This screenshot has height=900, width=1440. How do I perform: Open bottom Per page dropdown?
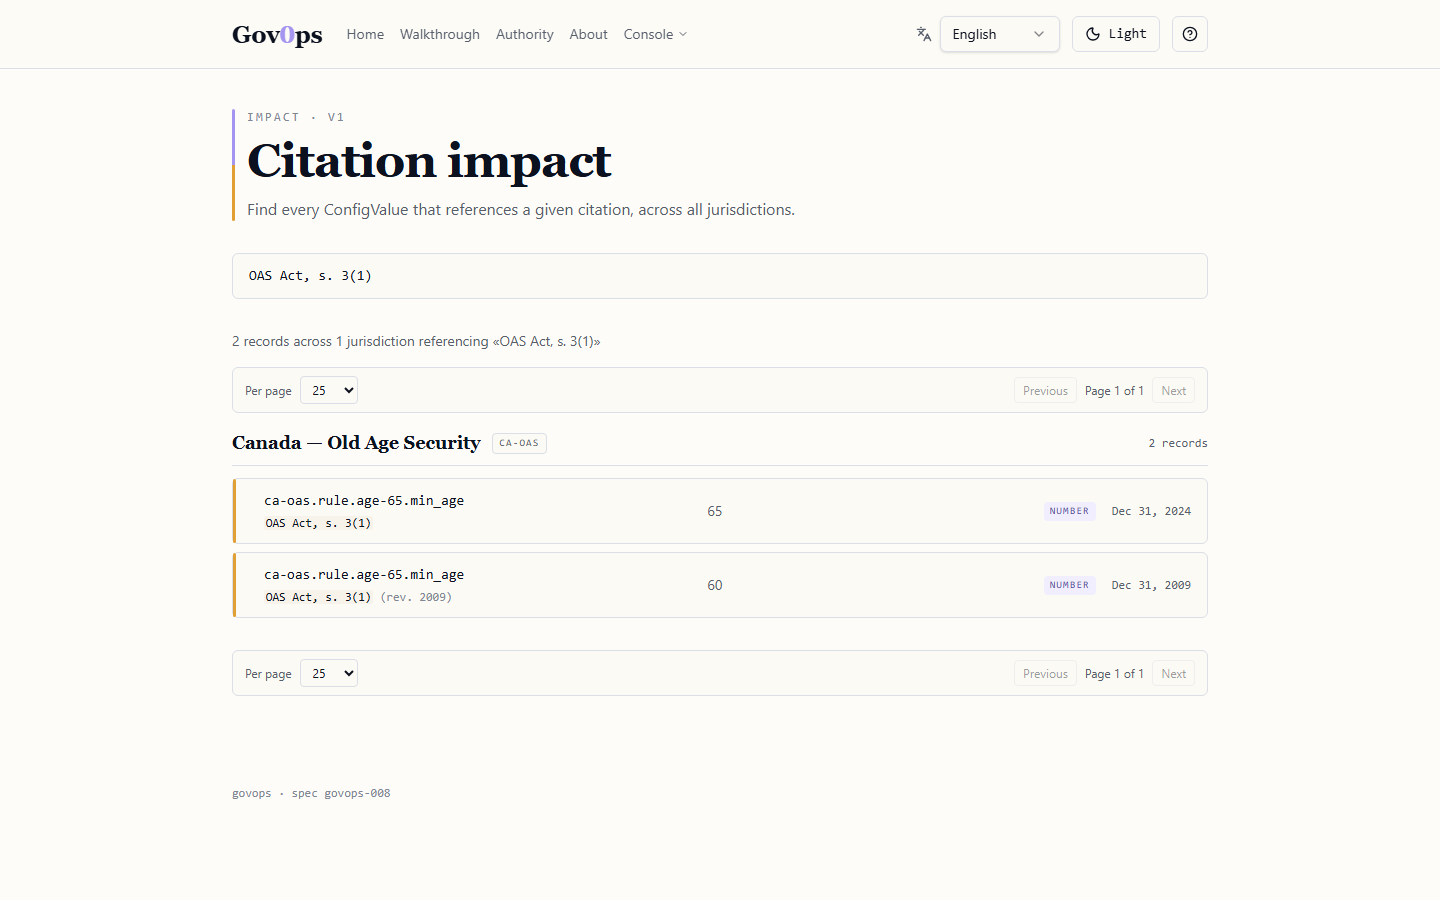coord(329,673)
